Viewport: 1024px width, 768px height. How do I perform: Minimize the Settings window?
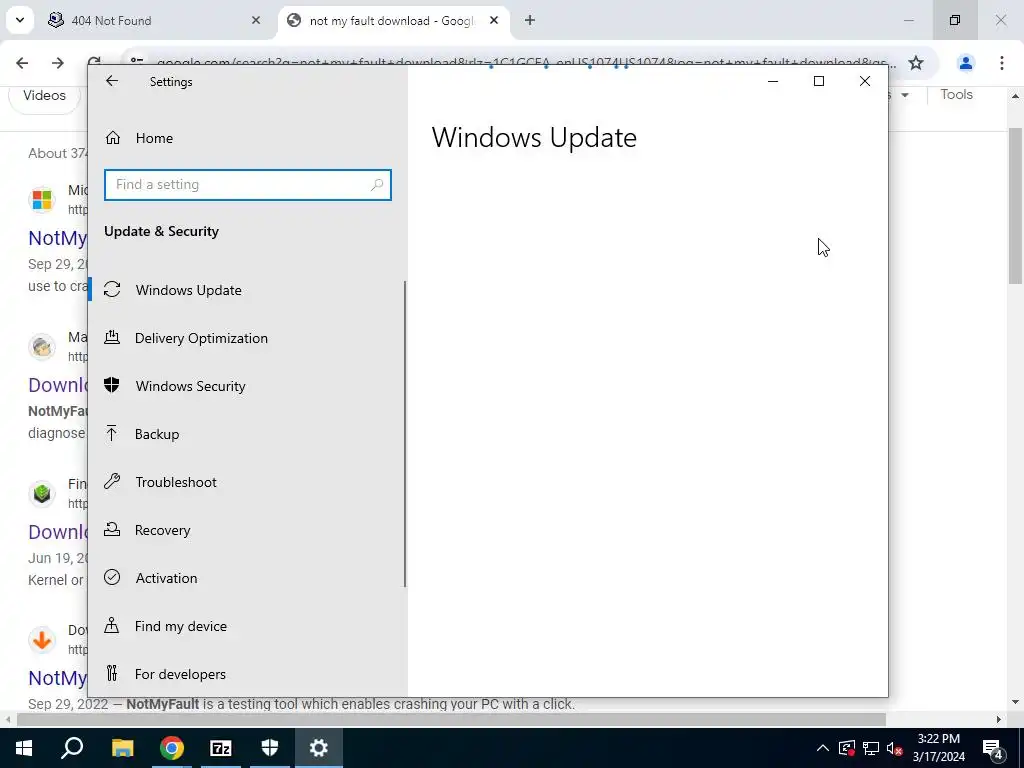(x=773, y=81)
